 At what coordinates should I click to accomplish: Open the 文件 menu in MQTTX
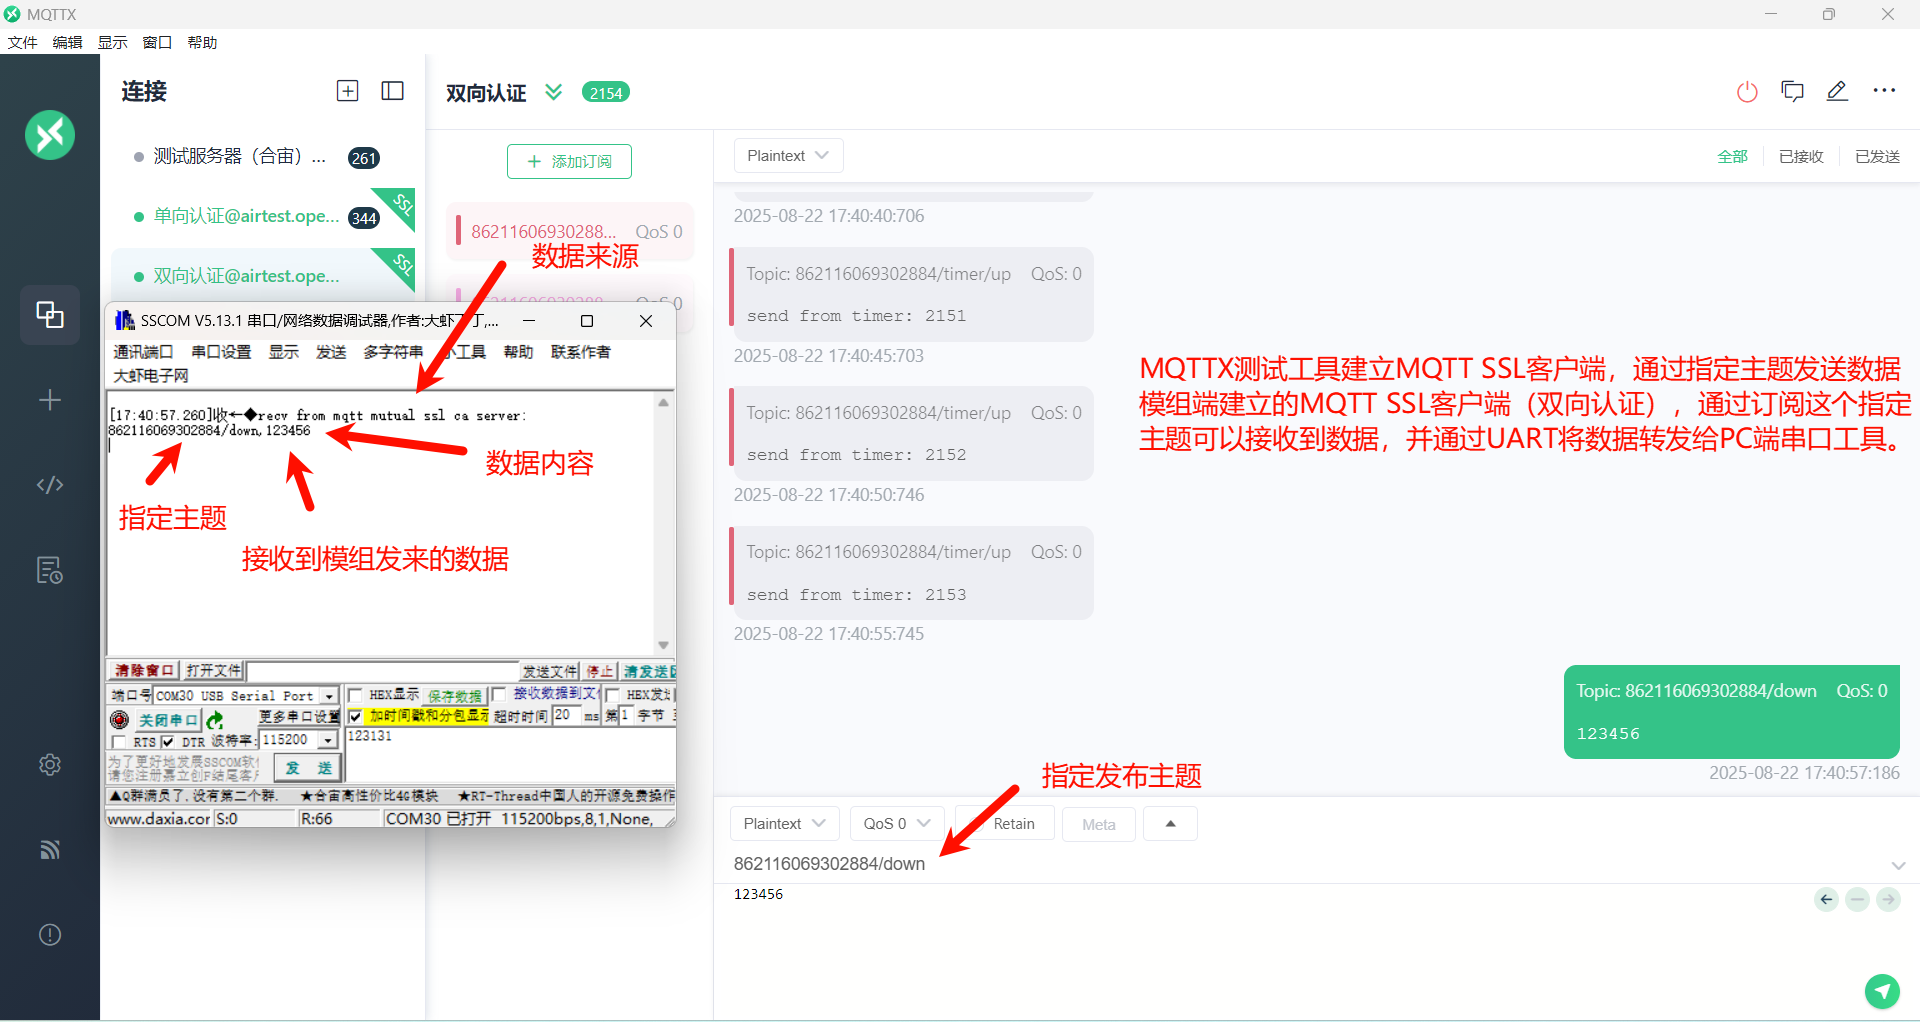tap(22, 42)
